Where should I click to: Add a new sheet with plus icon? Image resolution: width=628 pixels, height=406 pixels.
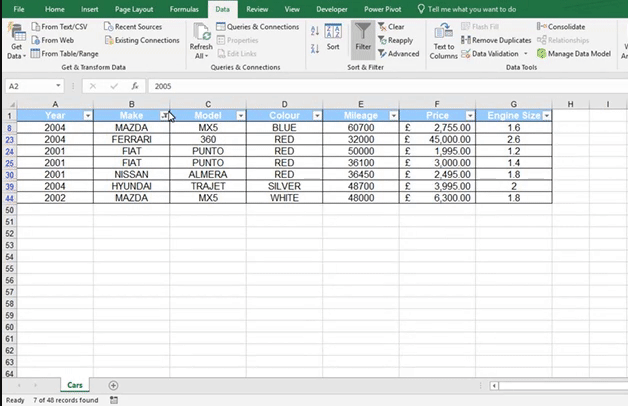tap(113, 385)
